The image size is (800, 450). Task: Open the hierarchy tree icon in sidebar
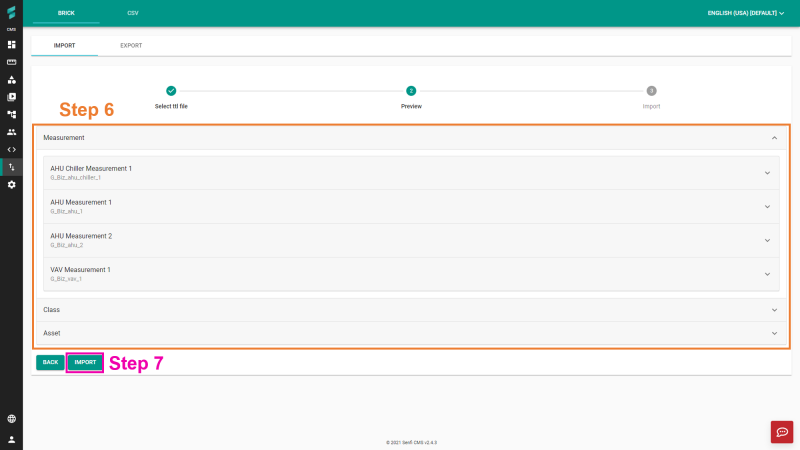(11, 114)
